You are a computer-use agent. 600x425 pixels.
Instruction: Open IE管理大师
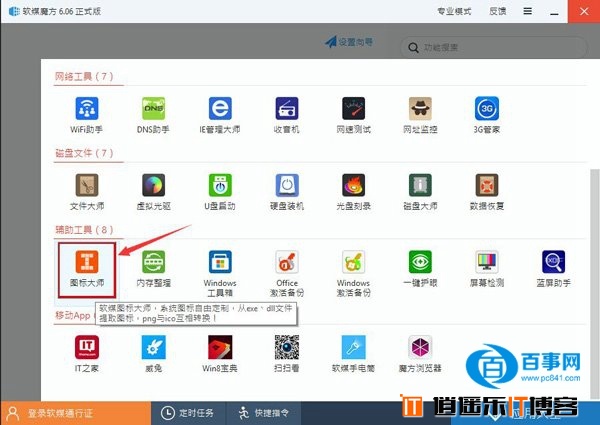coord(220,115)
